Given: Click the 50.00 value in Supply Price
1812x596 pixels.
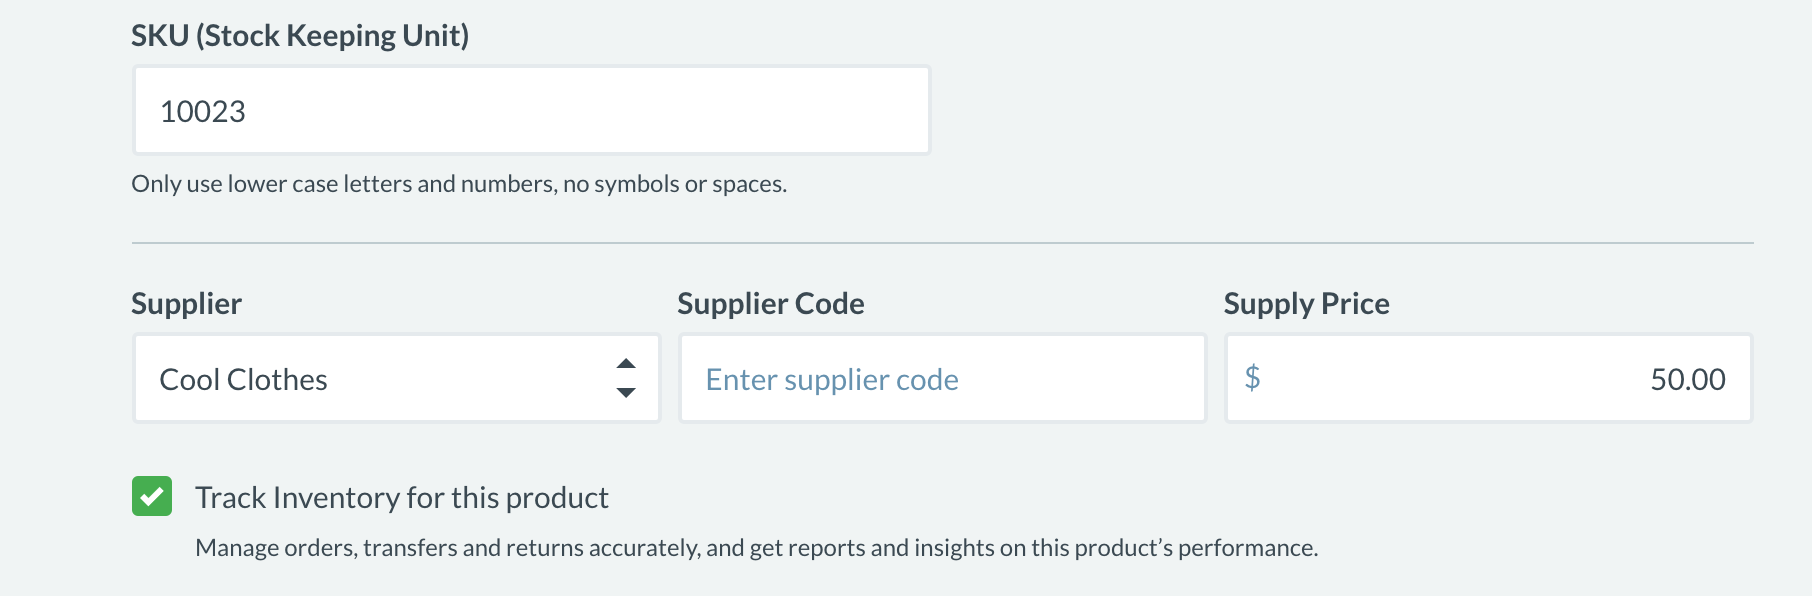Looking at the screenshot, I should pos(1687,380).
